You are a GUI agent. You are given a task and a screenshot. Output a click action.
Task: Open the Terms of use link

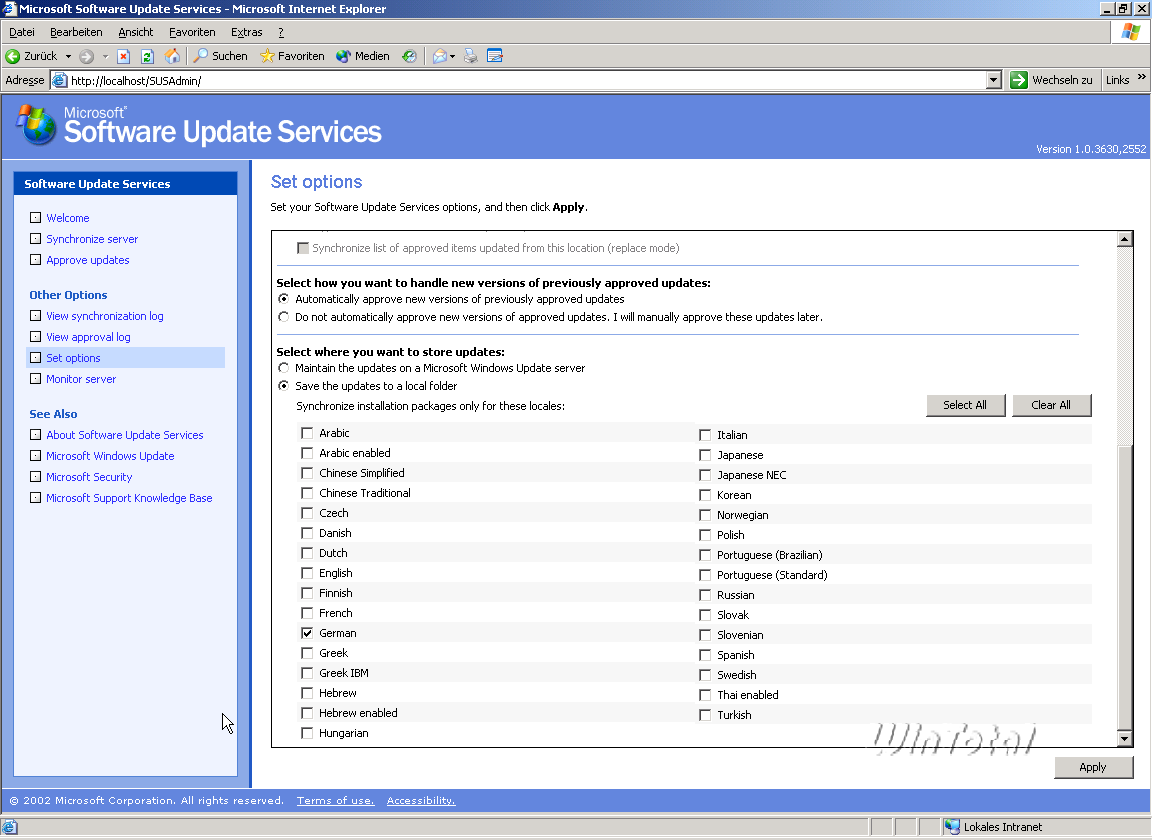pos(336,800)
